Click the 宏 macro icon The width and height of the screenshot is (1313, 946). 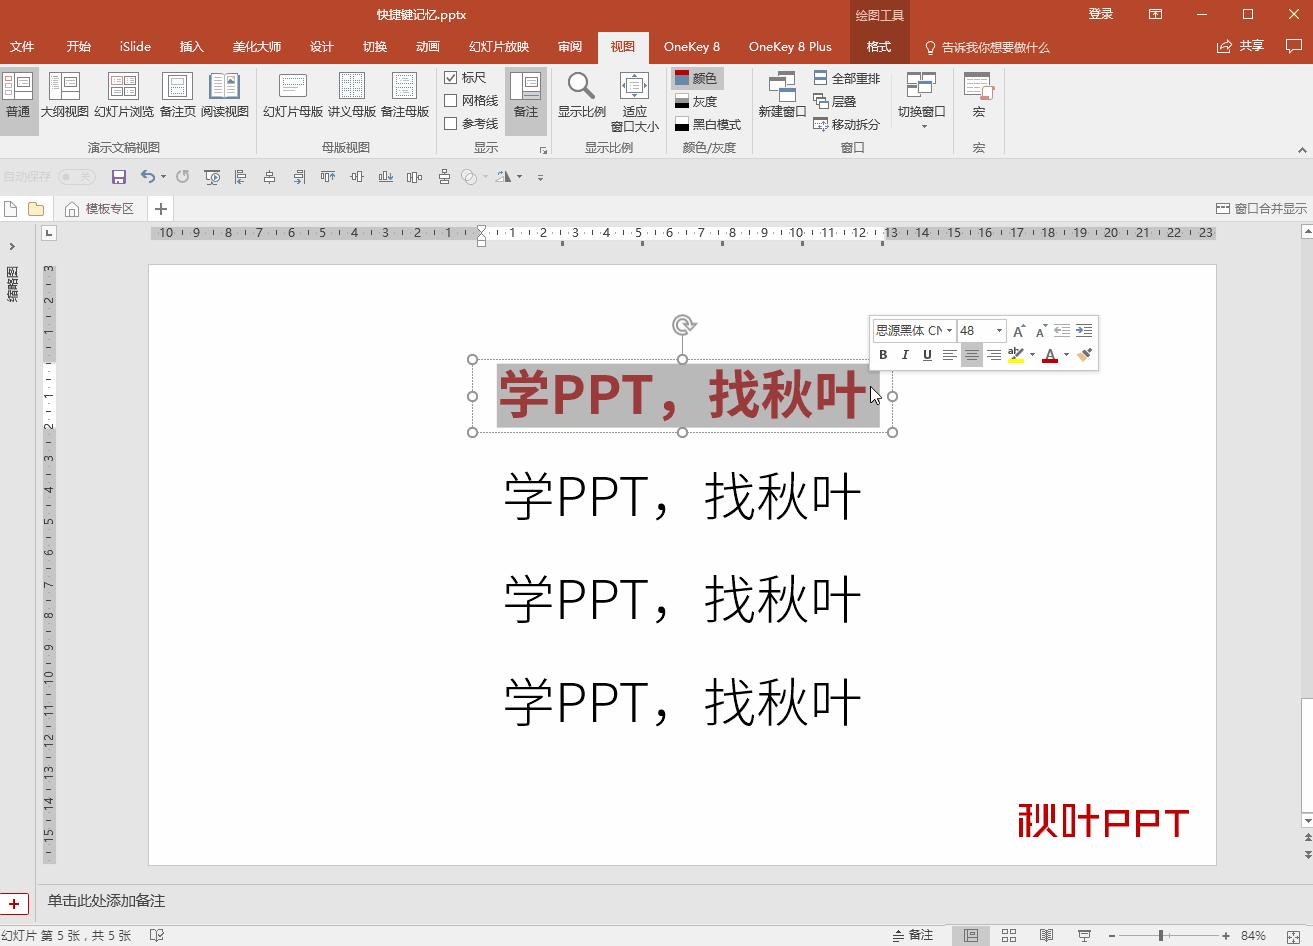coord(977,95)
